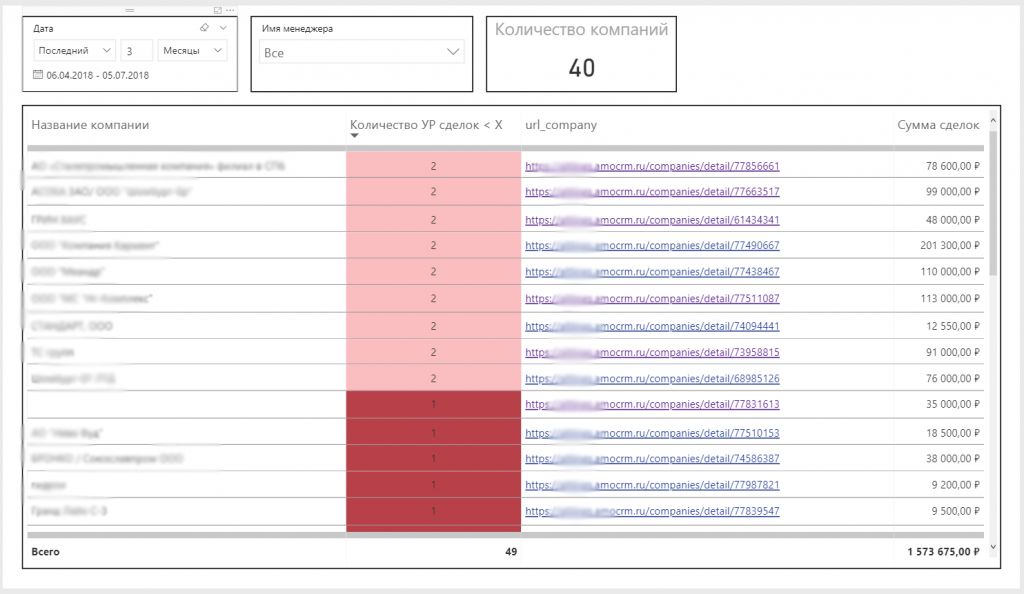This screenshot has height=594, width=1024.
Task: Open company link ending in 77987821
Action: [x=652, y=485]
